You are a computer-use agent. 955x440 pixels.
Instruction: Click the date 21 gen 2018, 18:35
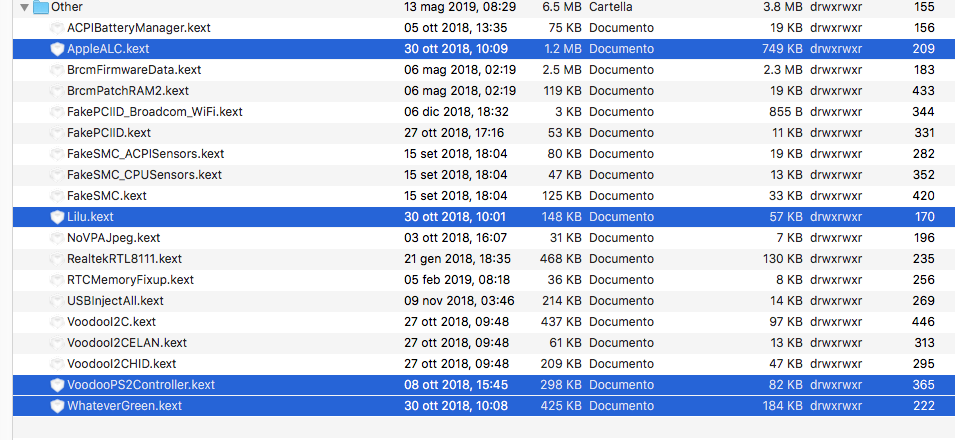(457, 259)
